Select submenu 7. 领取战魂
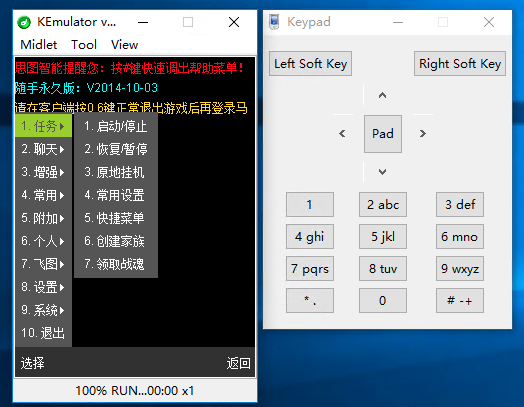This screenshot has height=407, width=524. pyautogui.click(x=116, y=264)
